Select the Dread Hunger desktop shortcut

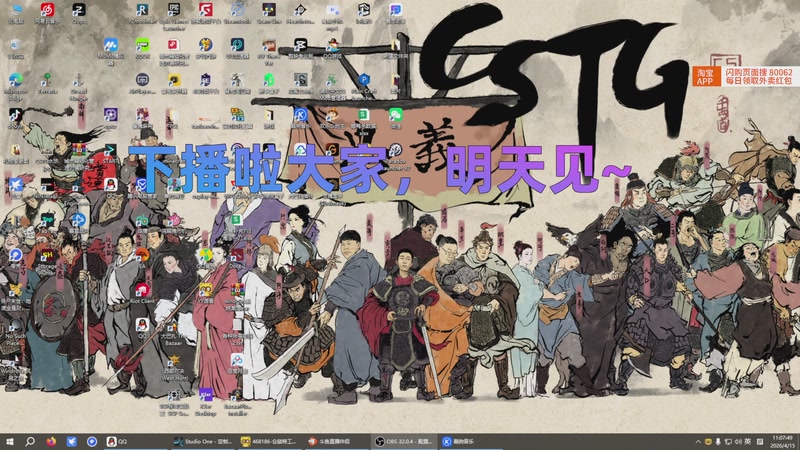pos(79,86)
